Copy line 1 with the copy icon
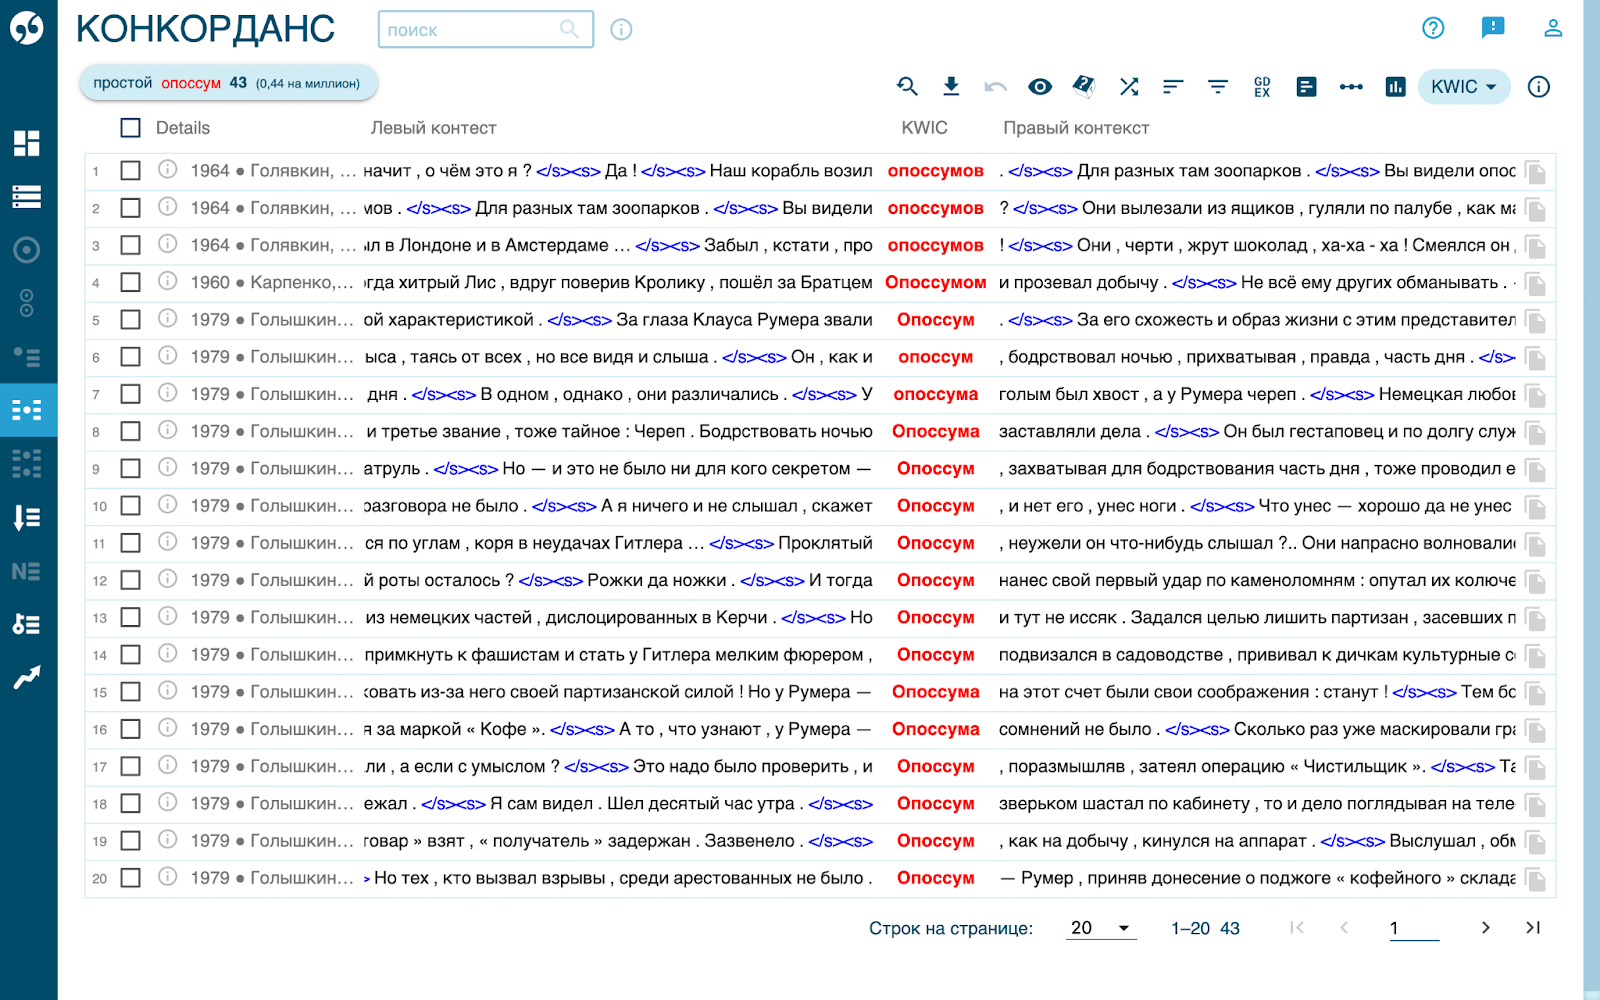Viewport: 1600px width, 1000px height. point(1535,173)
